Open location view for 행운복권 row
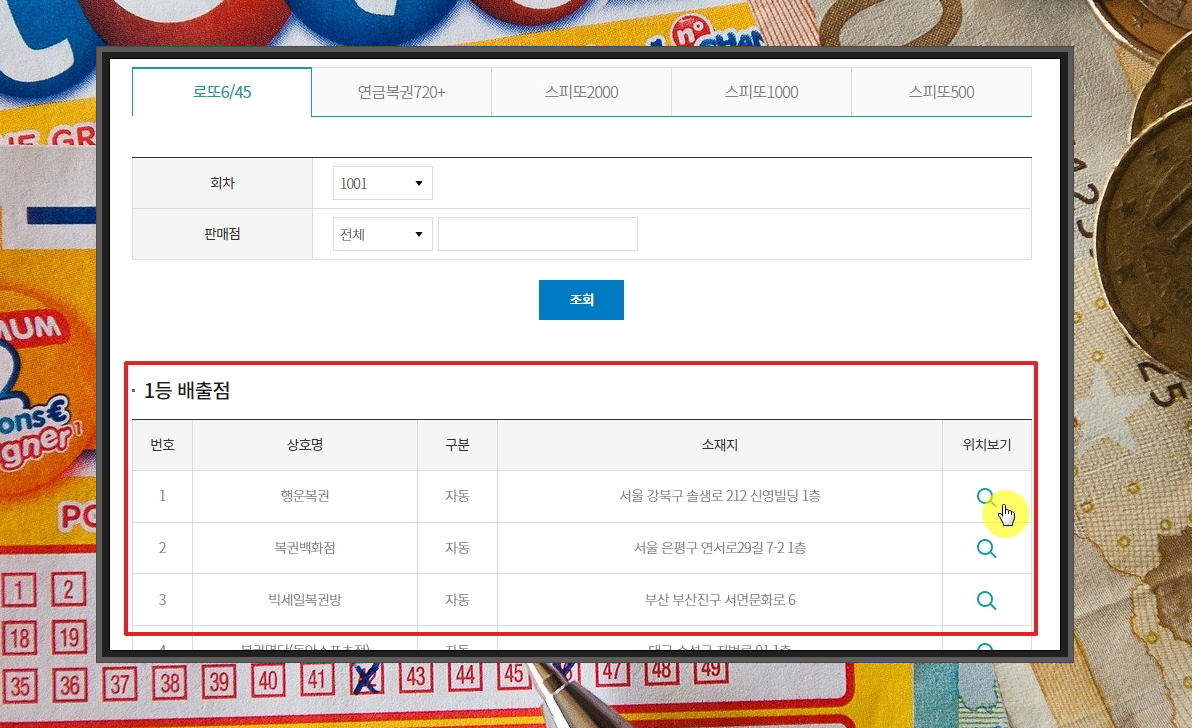 pos(986,497)
